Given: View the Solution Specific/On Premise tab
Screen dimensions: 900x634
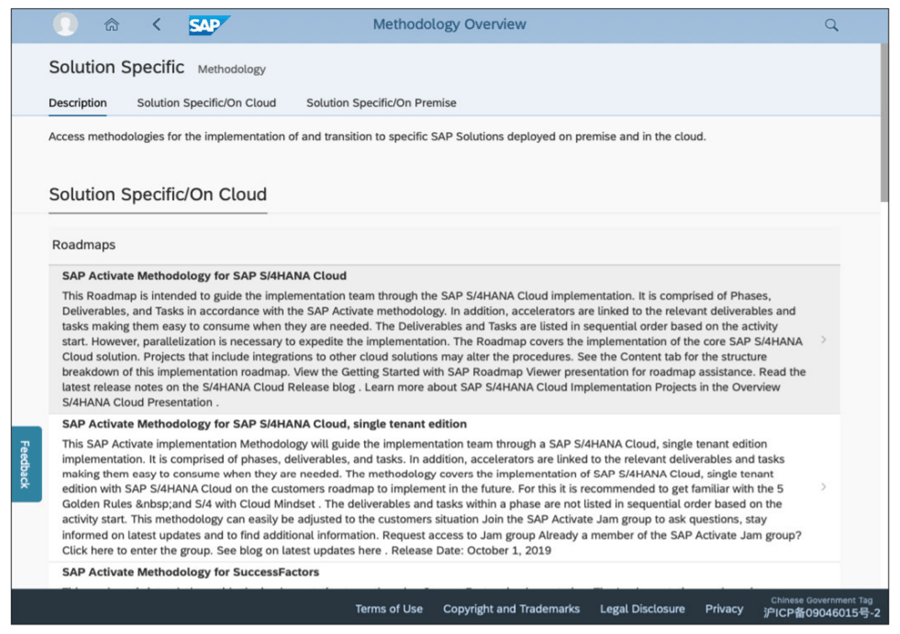Looking at the screenshot, I should coord(381,103).
